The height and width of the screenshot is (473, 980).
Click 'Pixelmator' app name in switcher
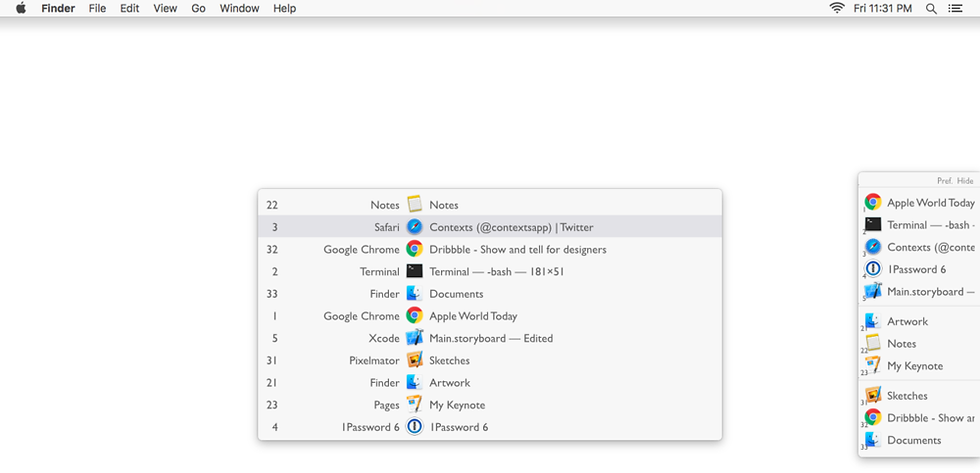[x=374, y=361]
